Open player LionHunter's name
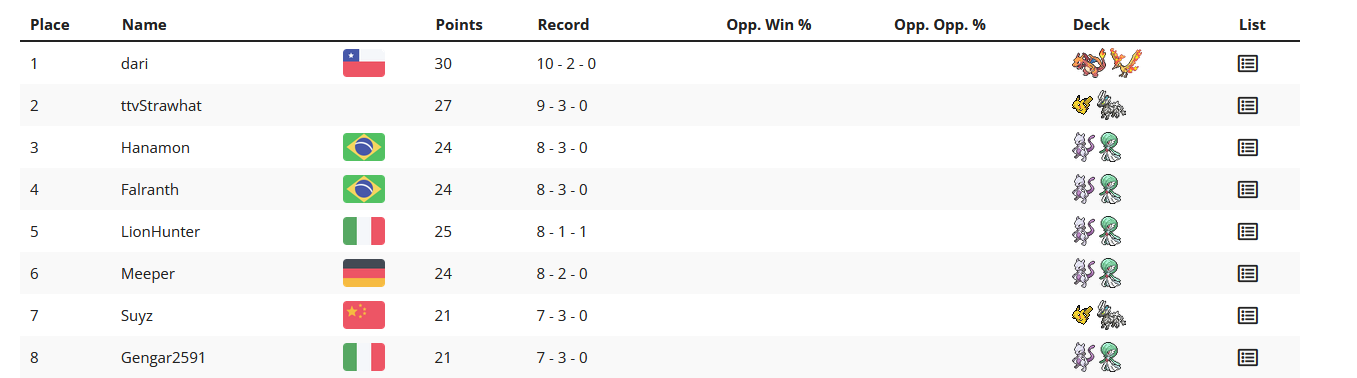Screen dimensions: 1357x378 tap(160, 231)
